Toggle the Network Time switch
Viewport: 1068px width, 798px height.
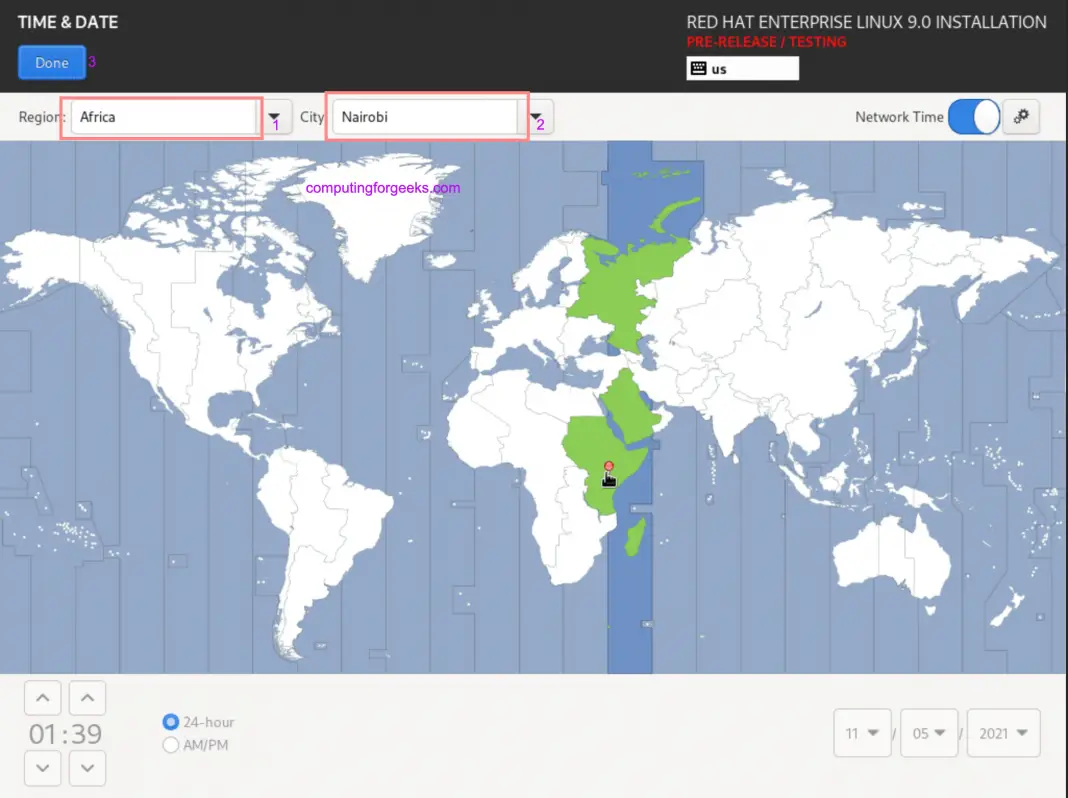click(973, 117)
